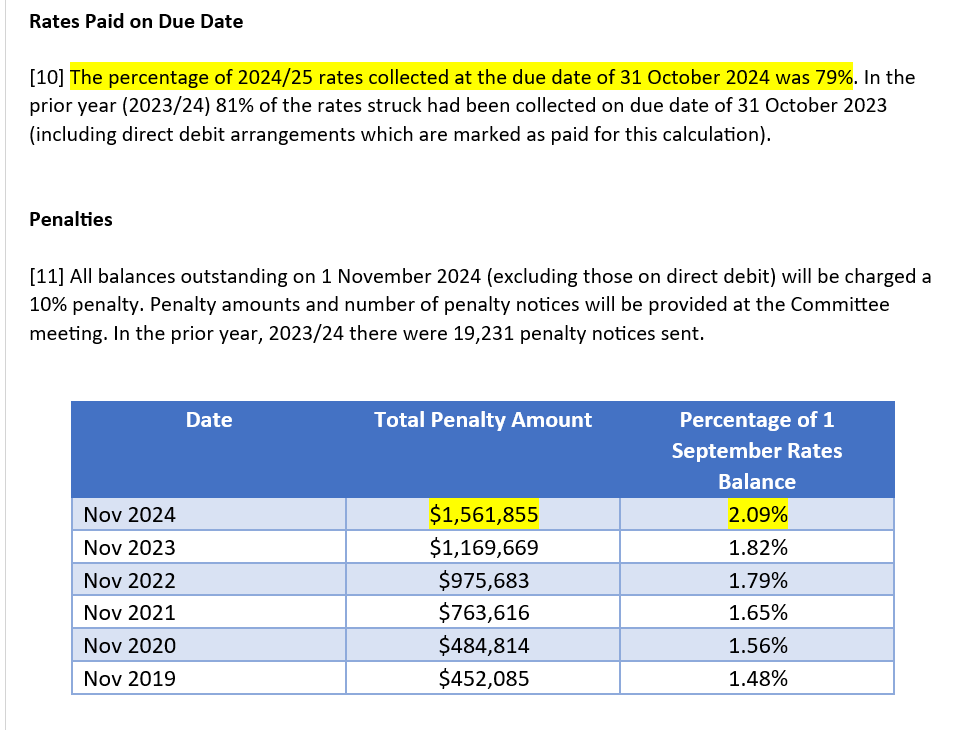
Task: Click the highlighted sentence about 79% rates collected
Action: [x=462, y=77]
